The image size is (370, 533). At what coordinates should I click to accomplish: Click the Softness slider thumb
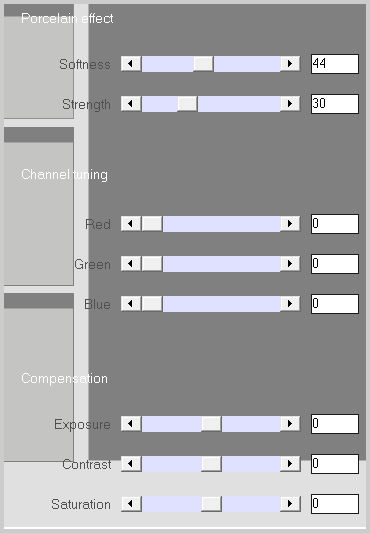(203, 64)
